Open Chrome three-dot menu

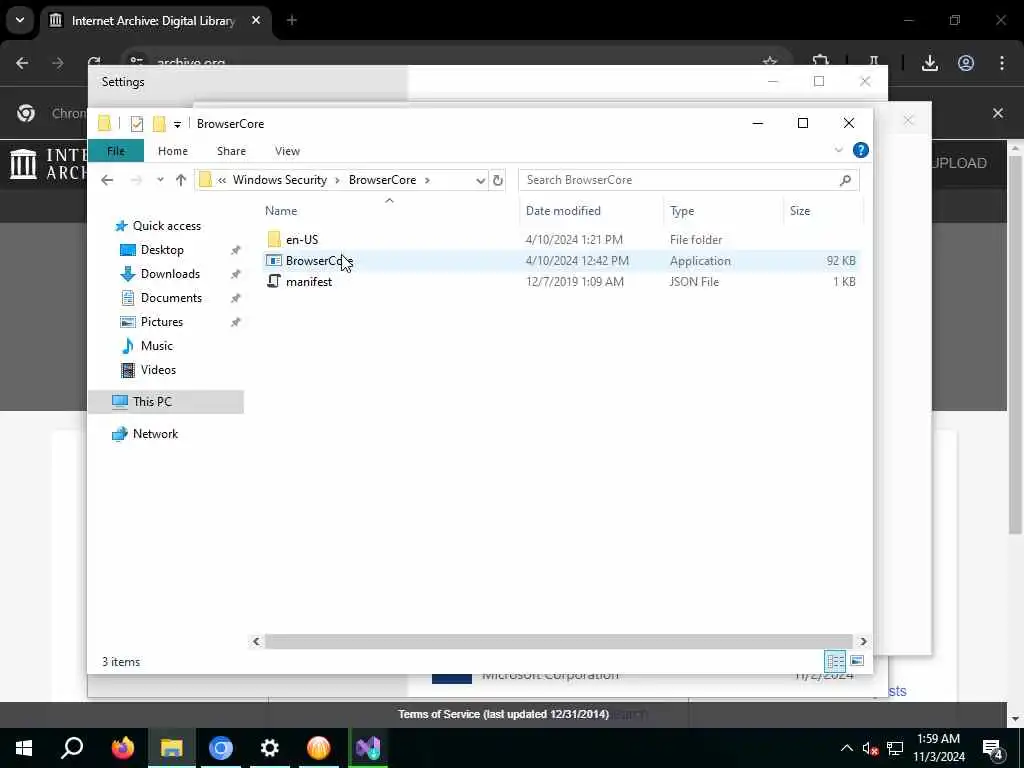1002,63
